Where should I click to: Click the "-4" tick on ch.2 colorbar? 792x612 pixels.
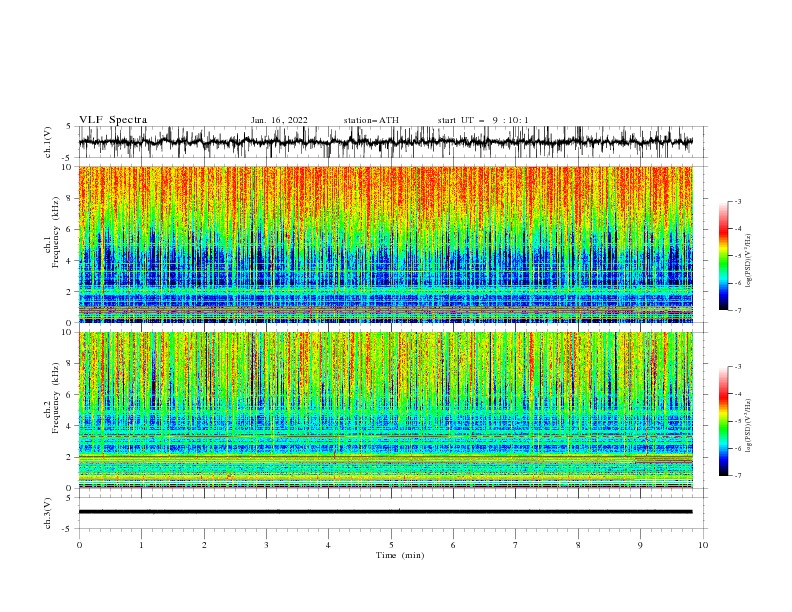[x=737, y=394]
